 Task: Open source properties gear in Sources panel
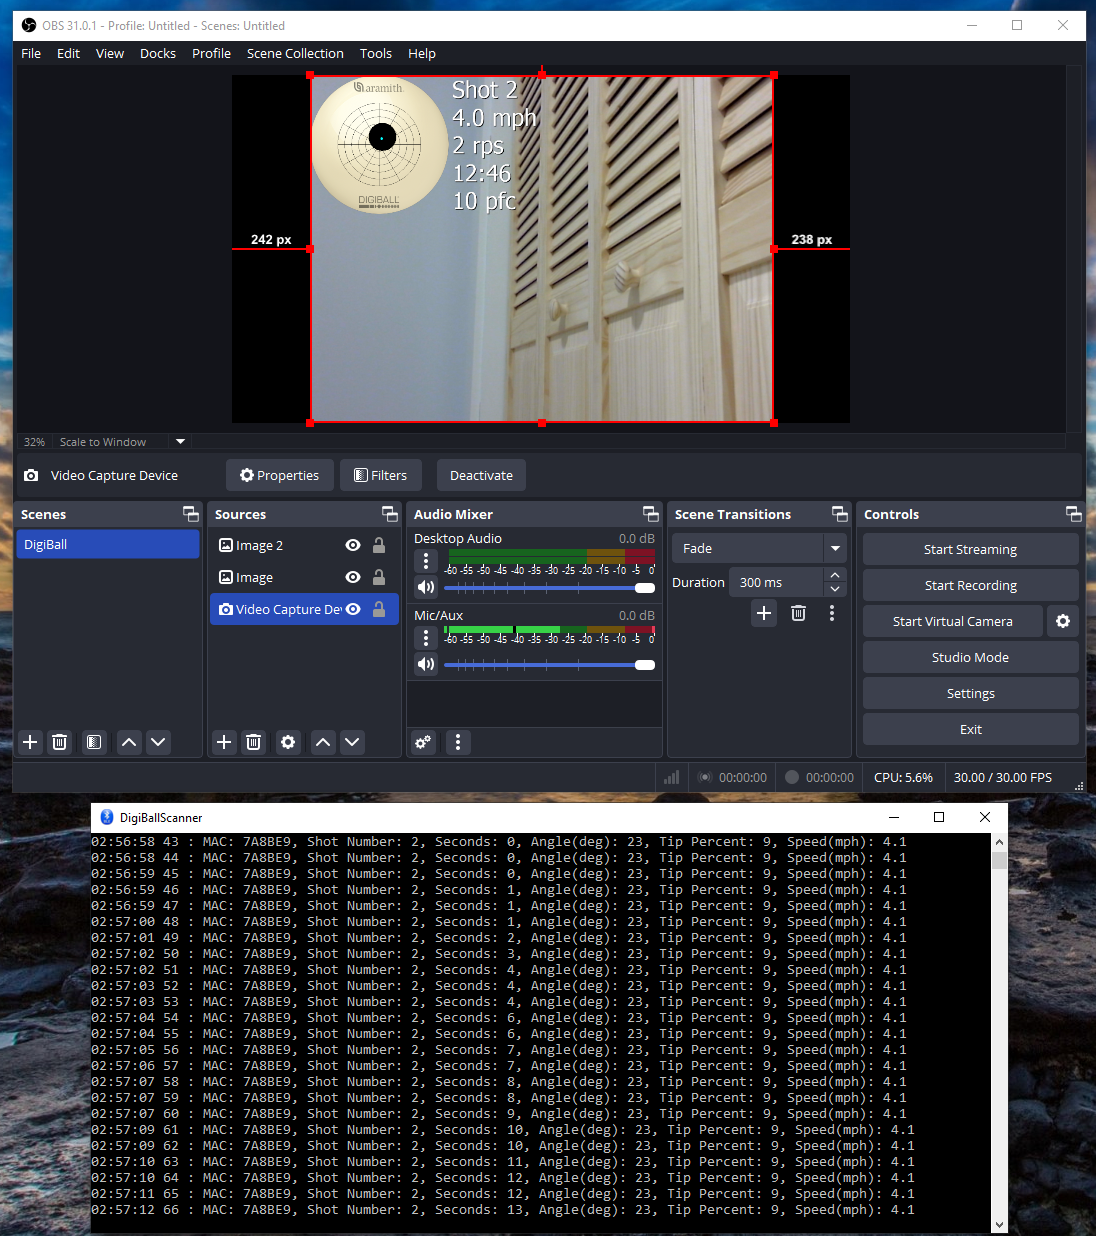(x=288, y=742)
